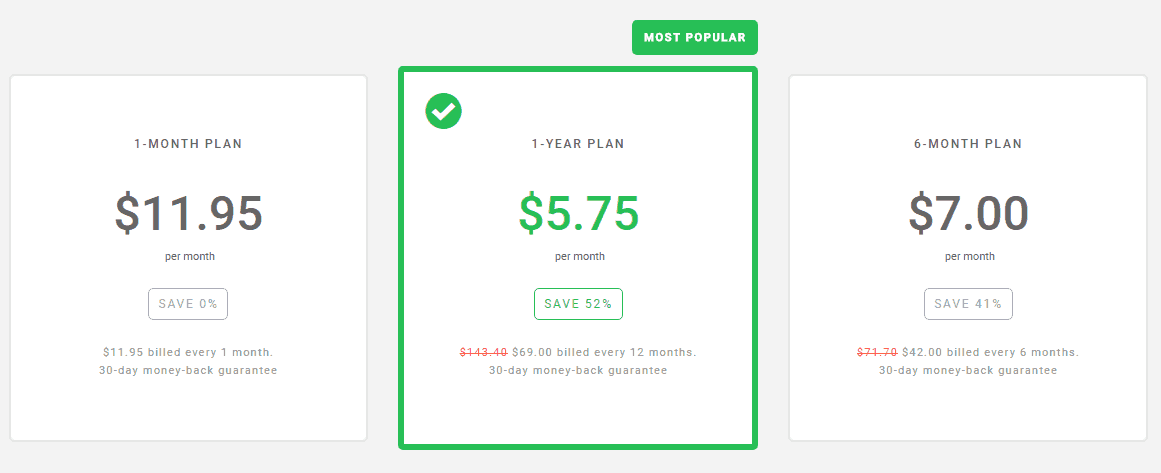
Task: Click the Save 0% badge
Action: coord(188,304)
